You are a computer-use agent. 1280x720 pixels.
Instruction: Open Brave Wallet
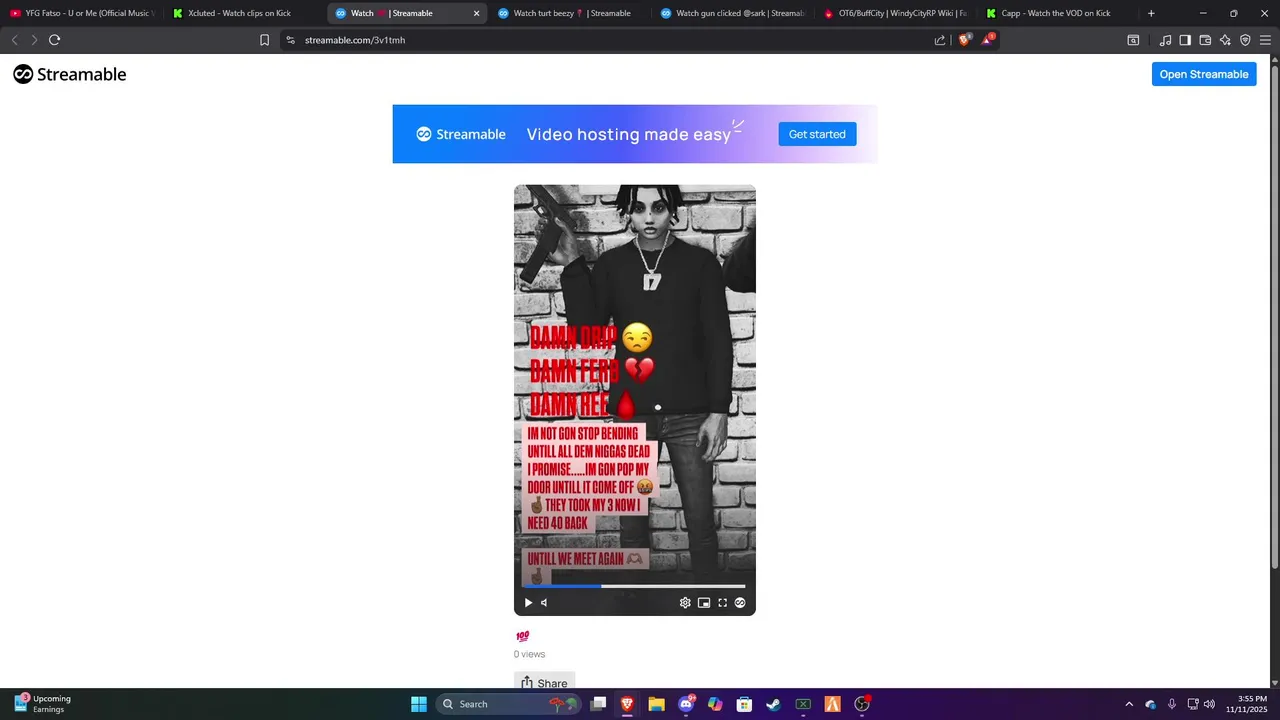[1205, 40]
